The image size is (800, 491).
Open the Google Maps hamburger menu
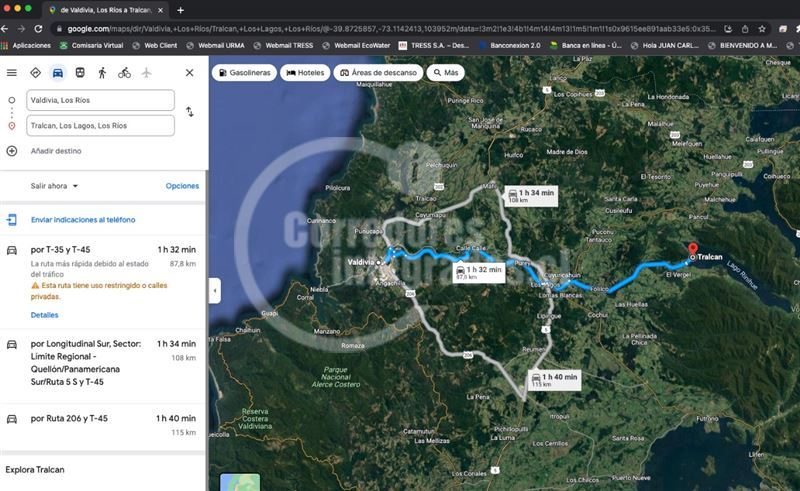[11, 73]
